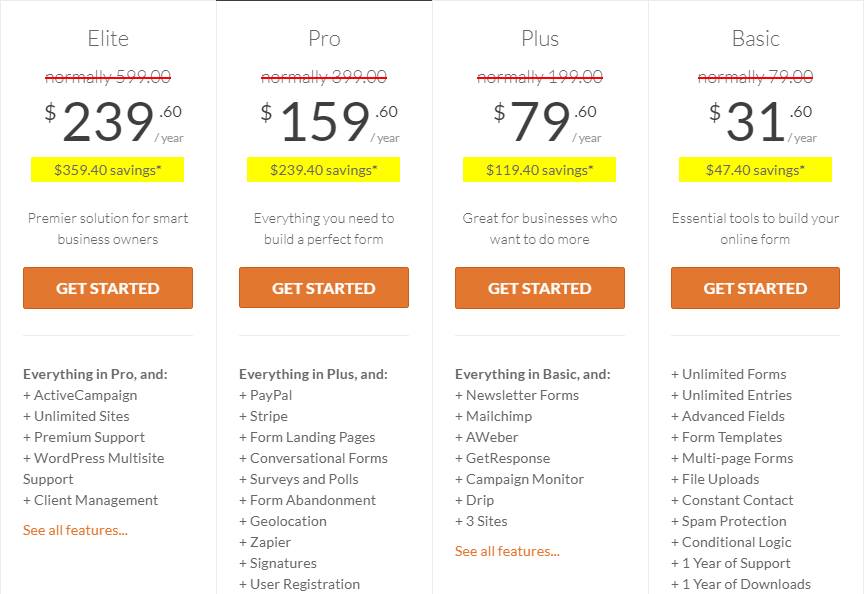This screenshot has height=594, width=865.
Task: Click the $47.40 savings yellow badge
Action: (x=755, y=170)
